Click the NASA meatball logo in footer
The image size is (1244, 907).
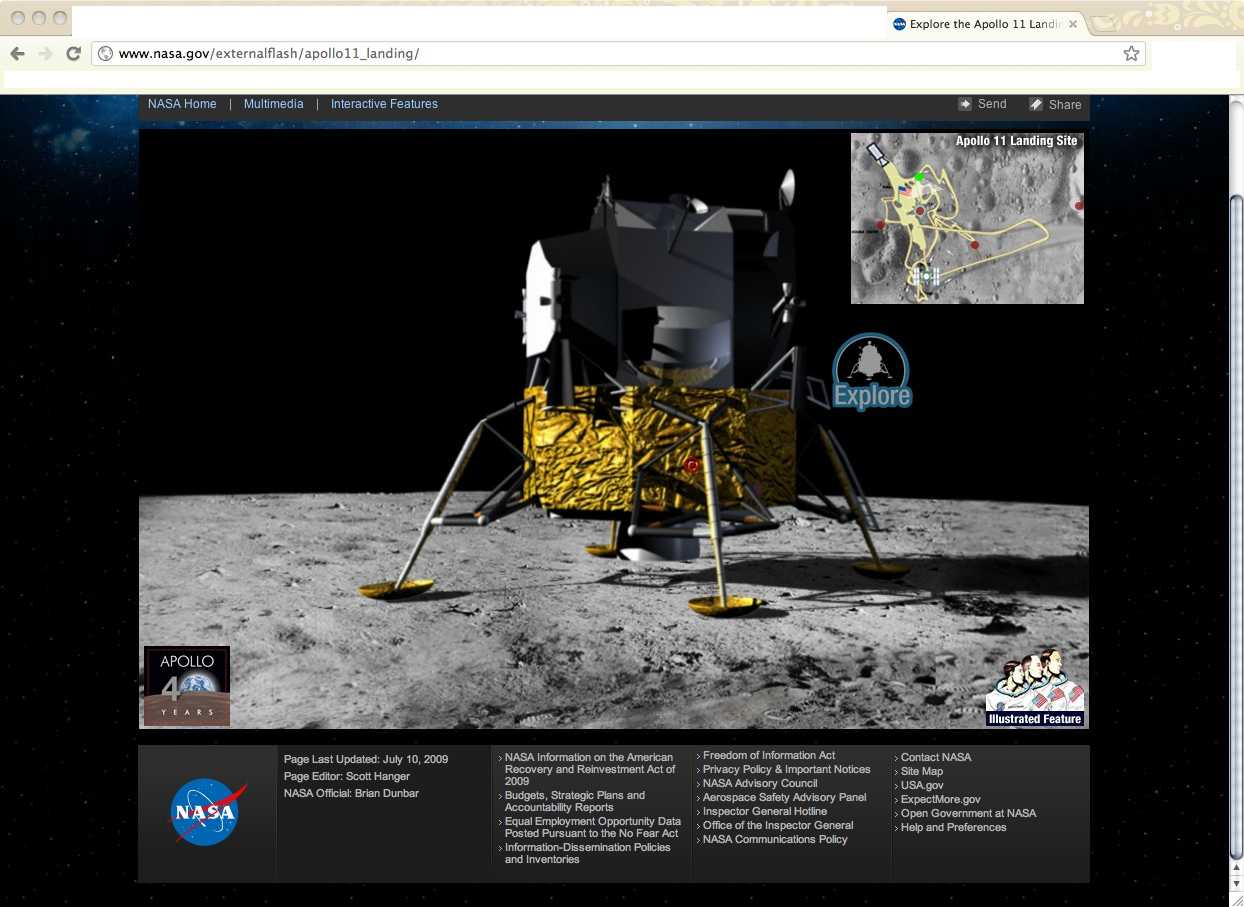pyautogui.click(x=208, y=812)
